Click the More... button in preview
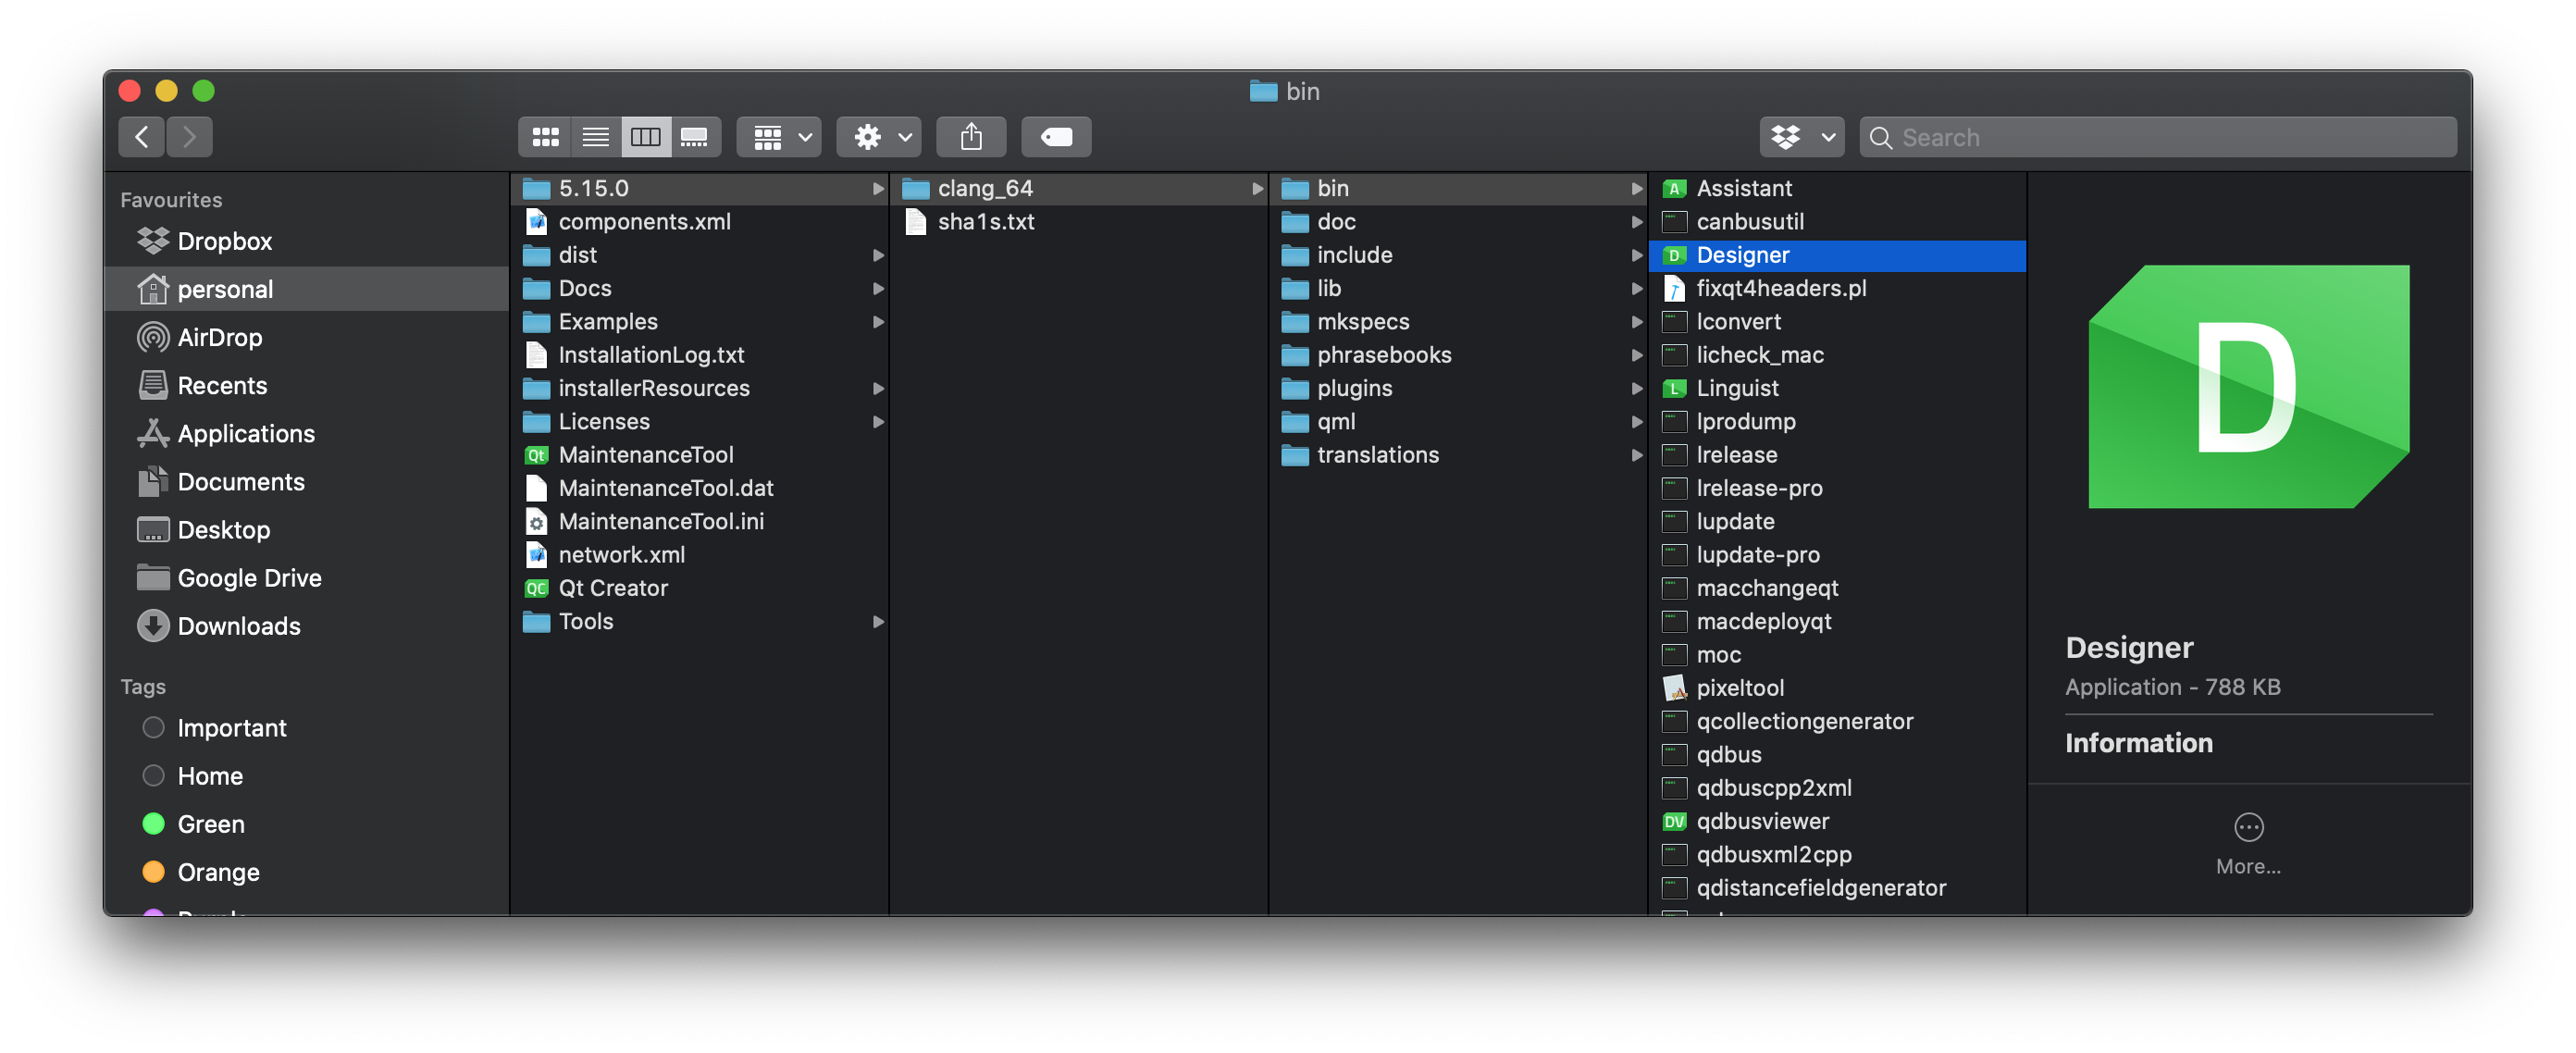Image resolution: width=2576 pixels, height=1053 pixels. (x=2248, y=844)
